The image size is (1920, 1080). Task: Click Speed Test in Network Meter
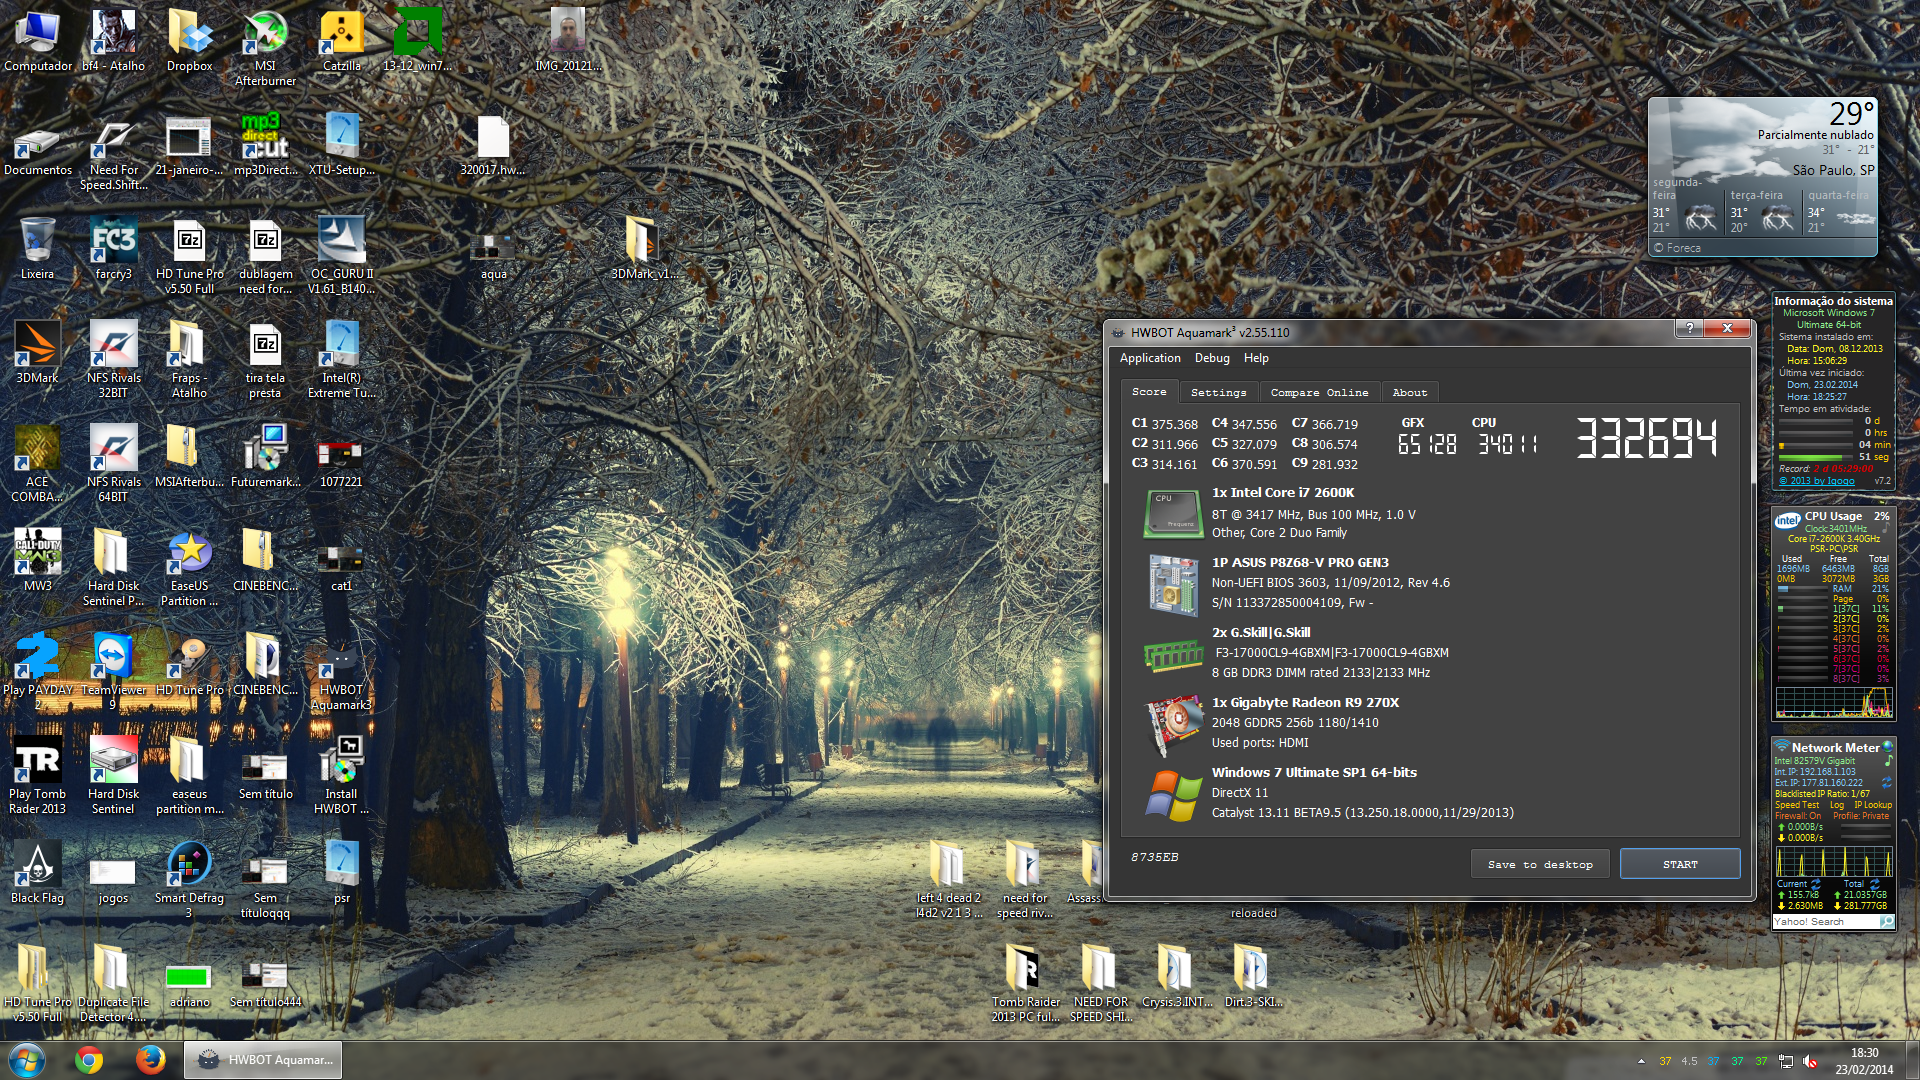(x=1797, y=805)
